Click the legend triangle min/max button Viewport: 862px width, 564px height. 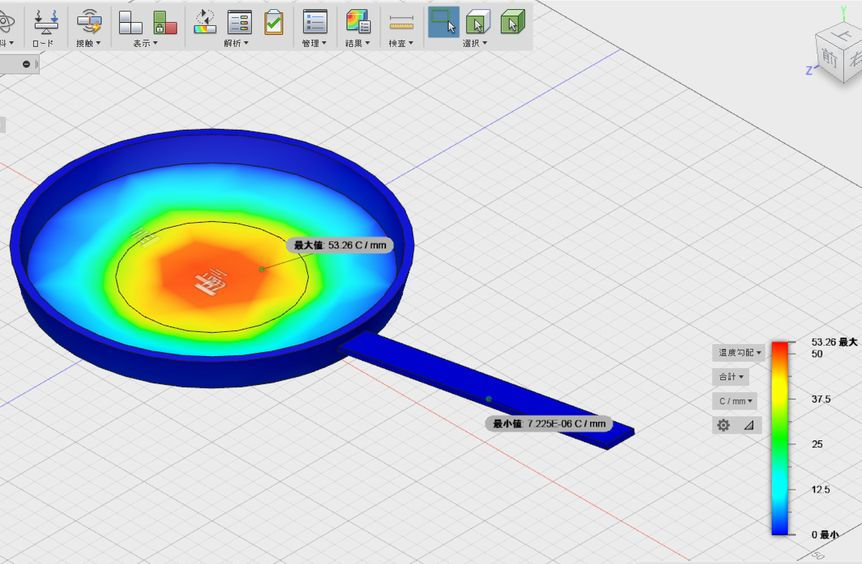[749, 425]
